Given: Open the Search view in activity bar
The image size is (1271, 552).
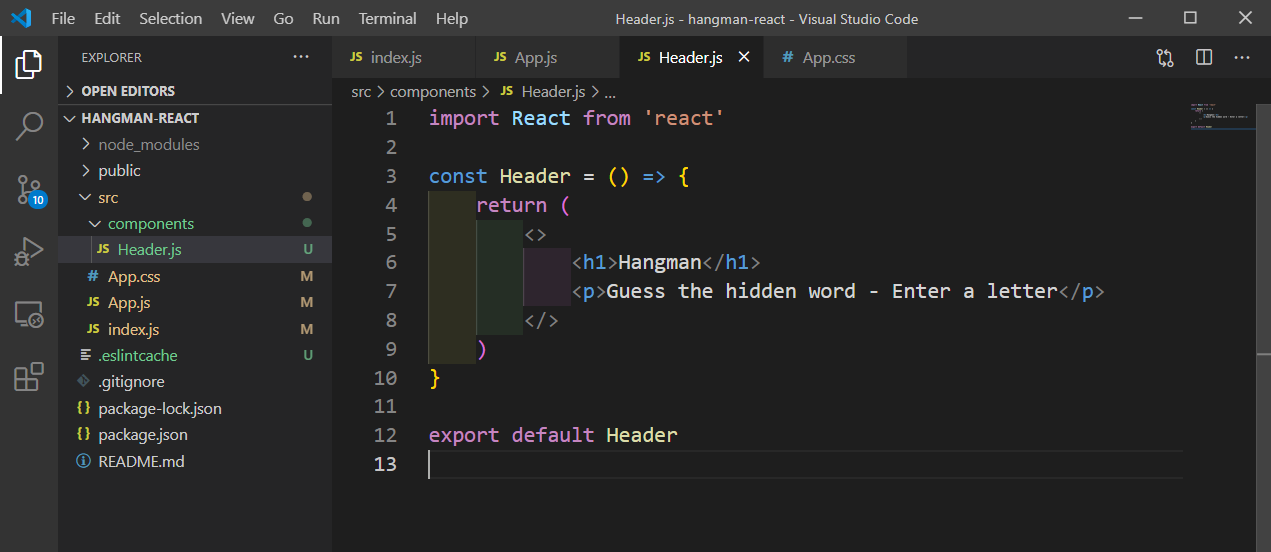Looking at the screenshot, I should pos(29,126).
